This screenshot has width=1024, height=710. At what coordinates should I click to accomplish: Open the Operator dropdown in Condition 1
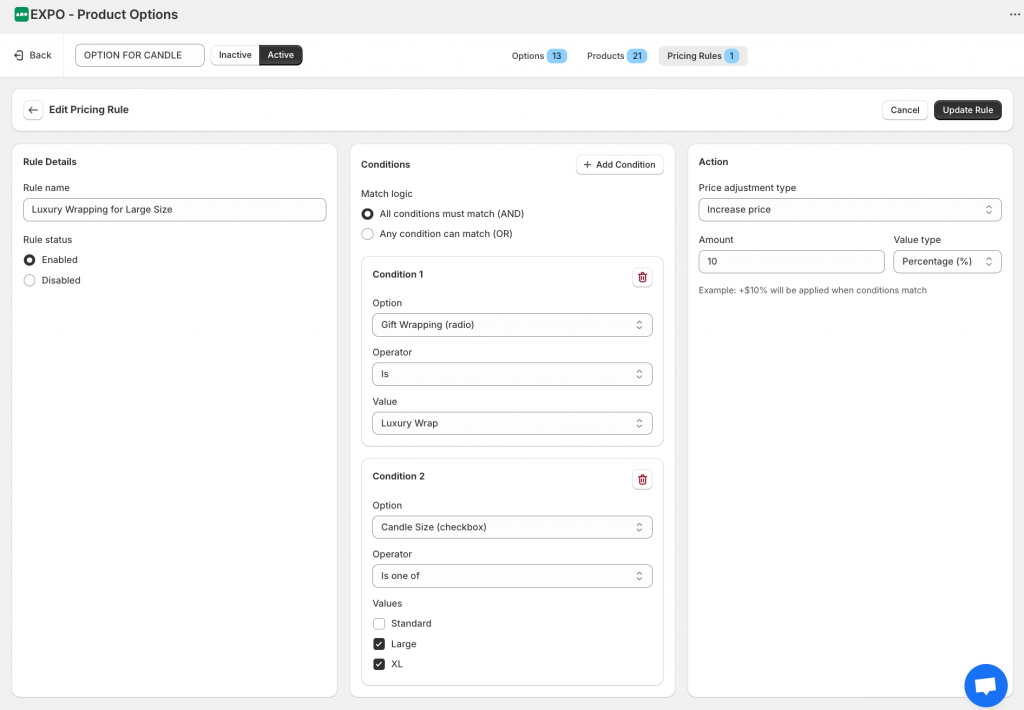click(512, 373)
